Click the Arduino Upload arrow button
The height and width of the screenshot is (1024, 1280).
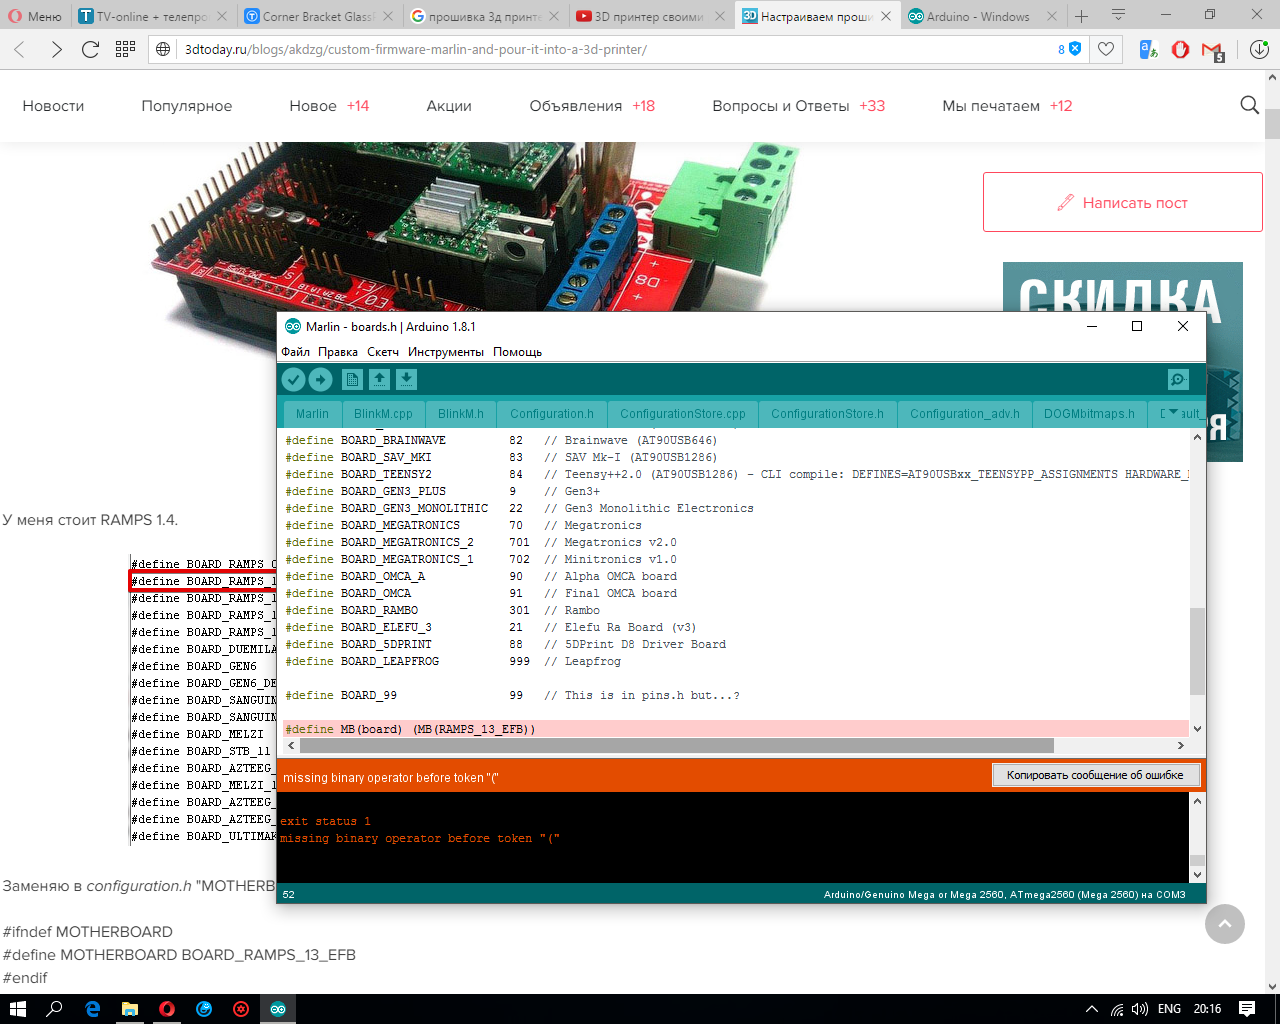click(x=320, y=380)
